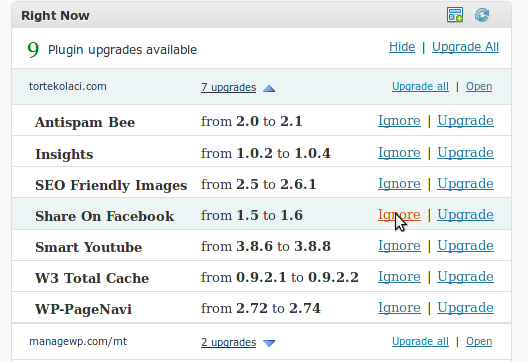The image size is (528, 362).
Task: Open the tortekolaci.com site
Action: 479,87
